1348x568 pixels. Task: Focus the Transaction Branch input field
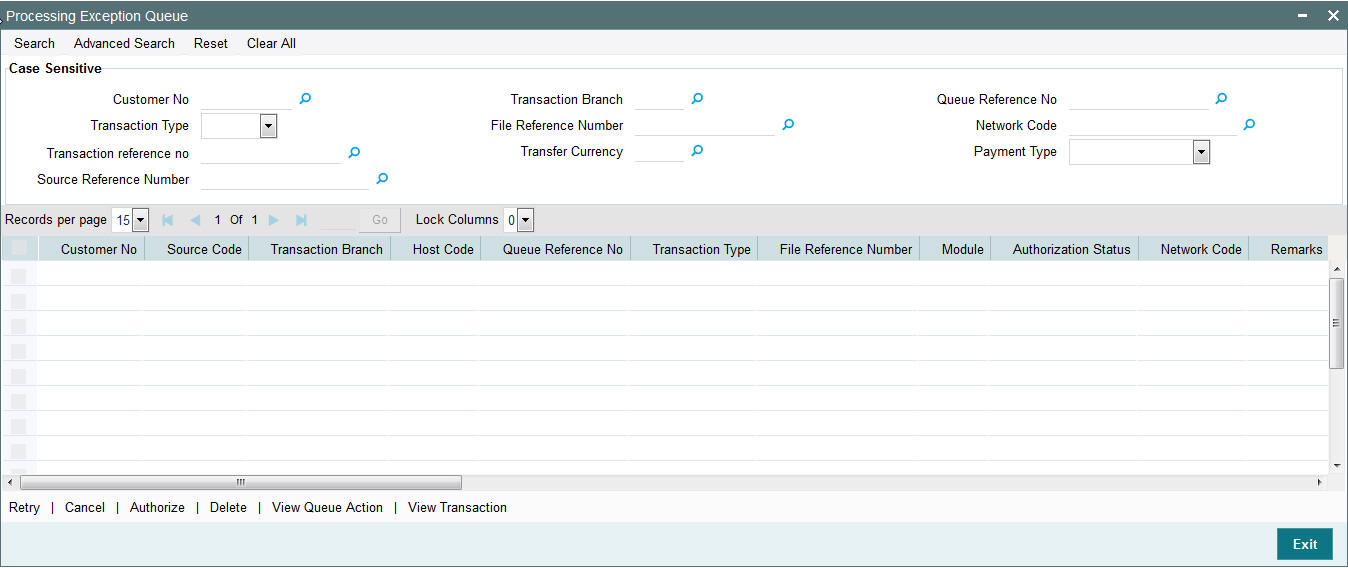[659, 99]
